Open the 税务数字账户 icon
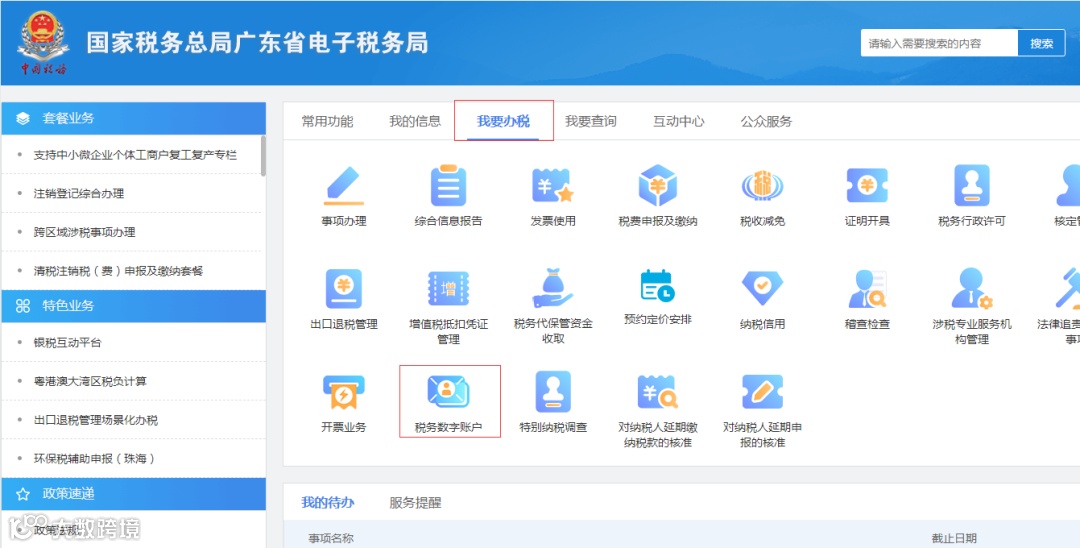This screenshot has width=1080, height=548. coord(448,392)
